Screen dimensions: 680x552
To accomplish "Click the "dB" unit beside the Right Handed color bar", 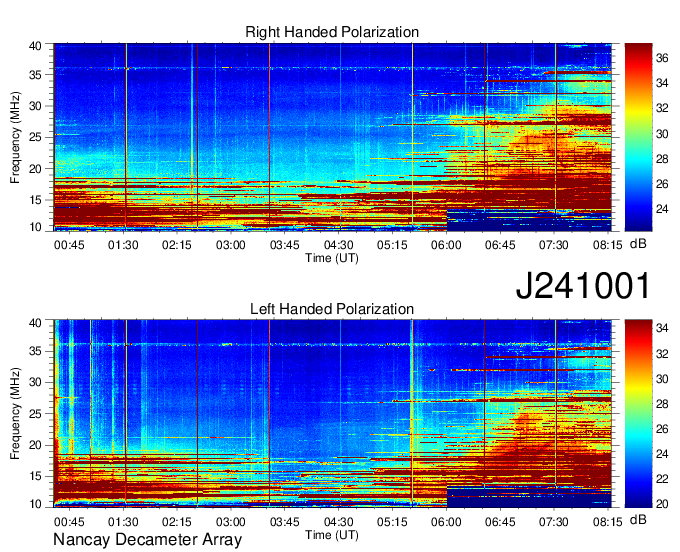I will tap(638, 244).
